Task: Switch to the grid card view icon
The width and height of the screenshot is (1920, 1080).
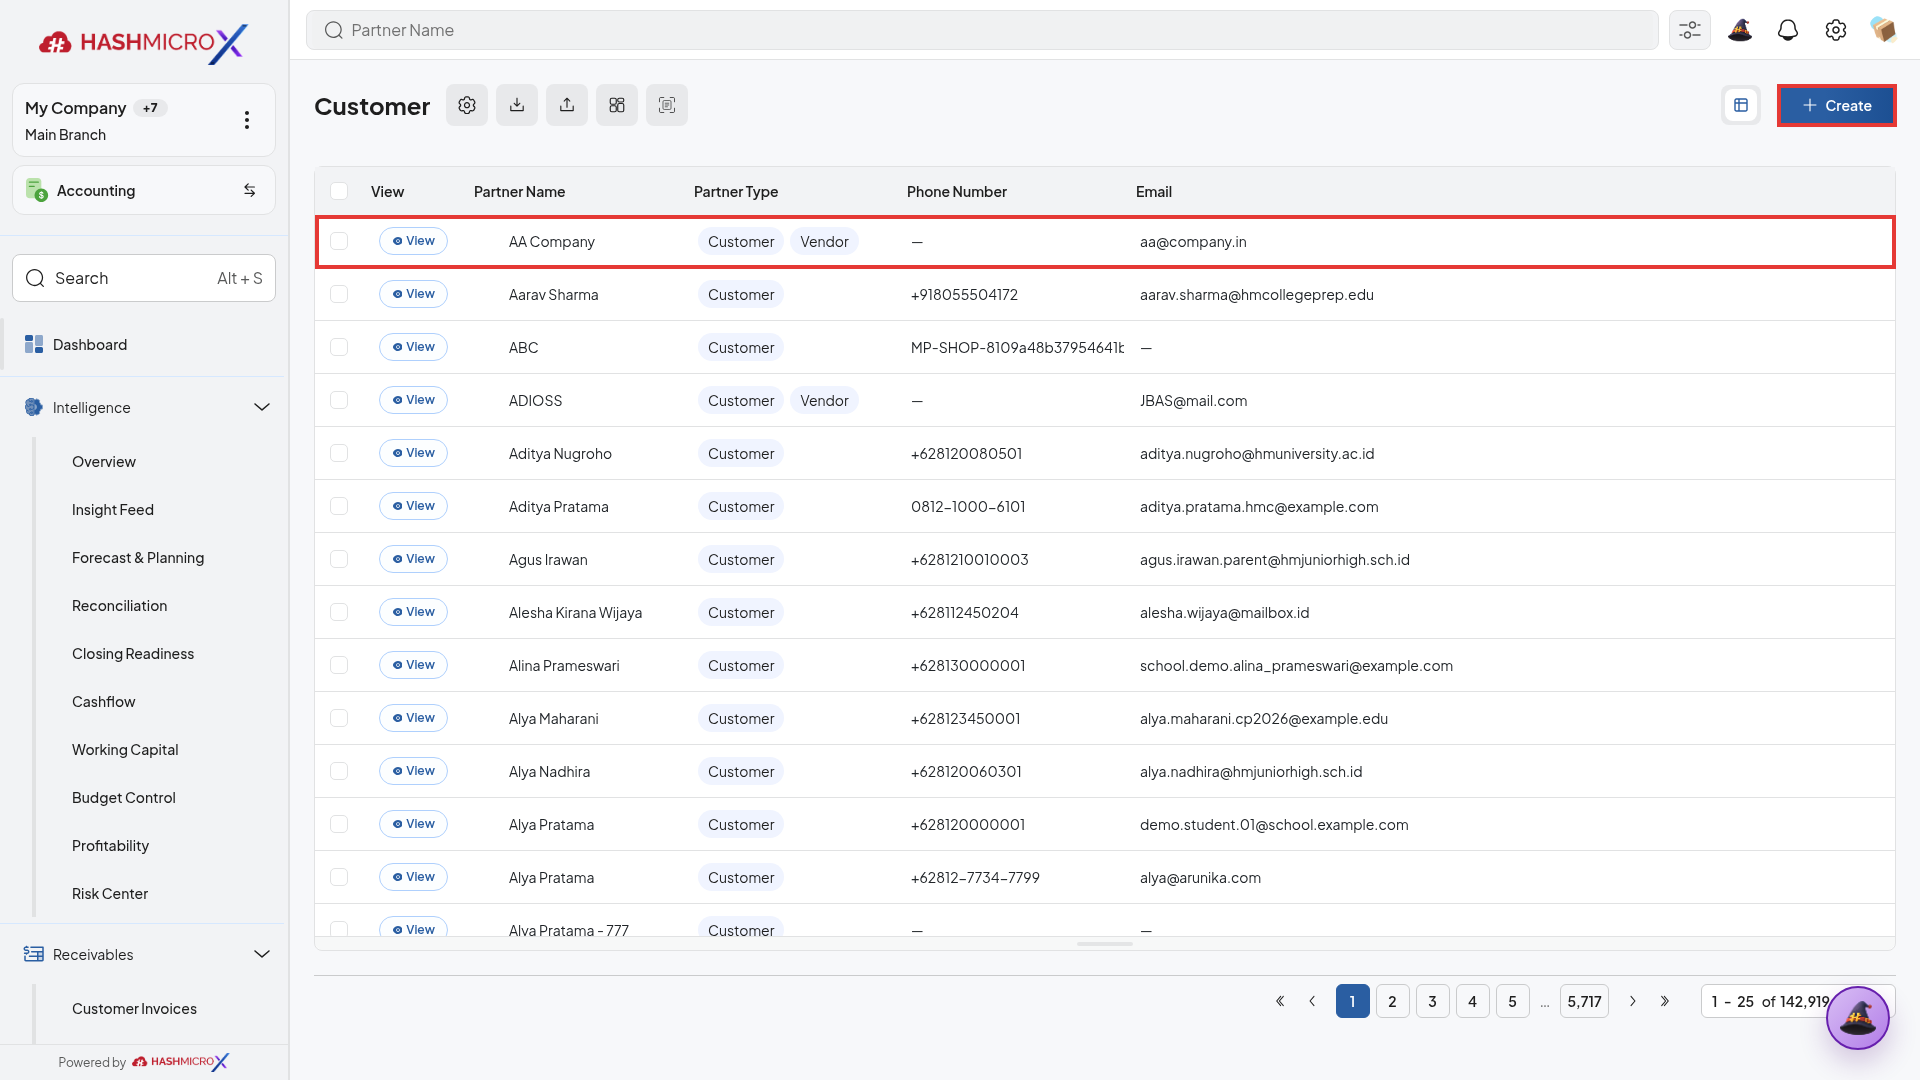Action: pos(617,105)
